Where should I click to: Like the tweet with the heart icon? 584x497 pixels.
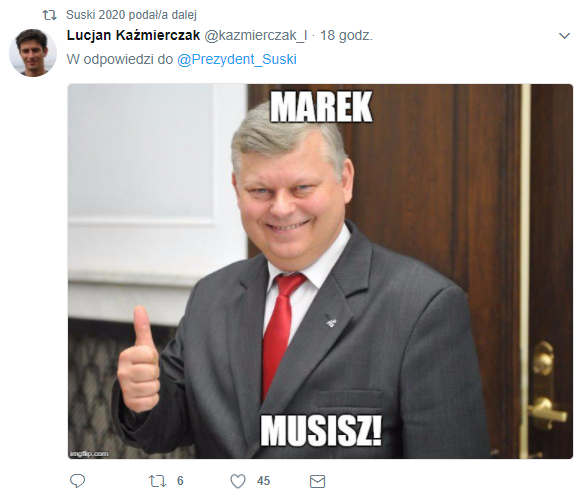(238, 481)
